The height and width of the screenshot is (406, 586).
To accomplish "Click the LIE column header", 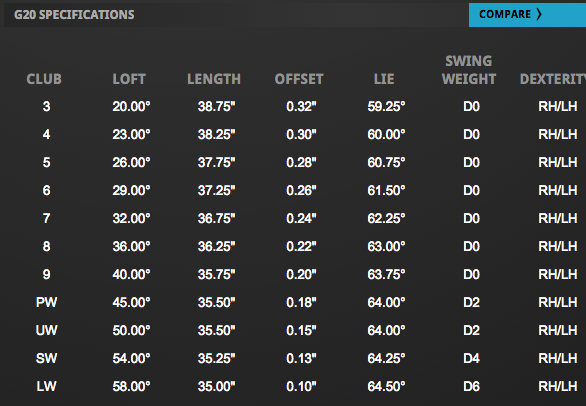I will click(384, 79).
